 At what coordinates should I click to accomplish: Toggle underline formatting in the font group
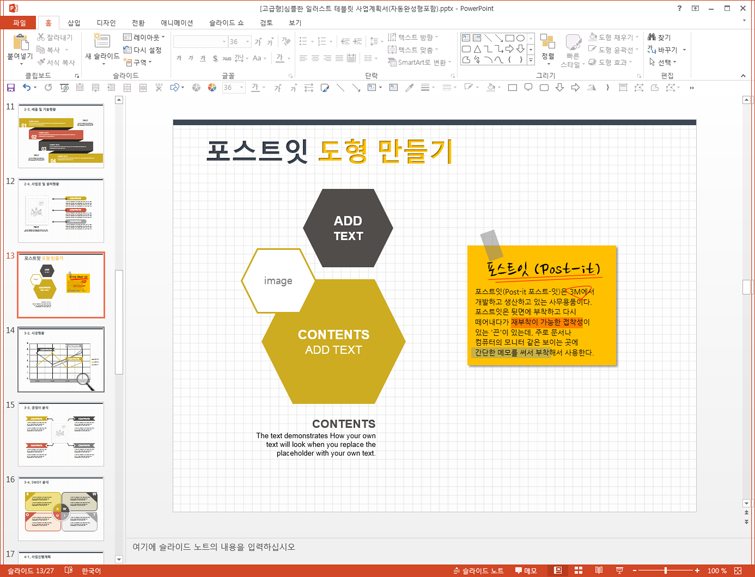pos(203,58)
